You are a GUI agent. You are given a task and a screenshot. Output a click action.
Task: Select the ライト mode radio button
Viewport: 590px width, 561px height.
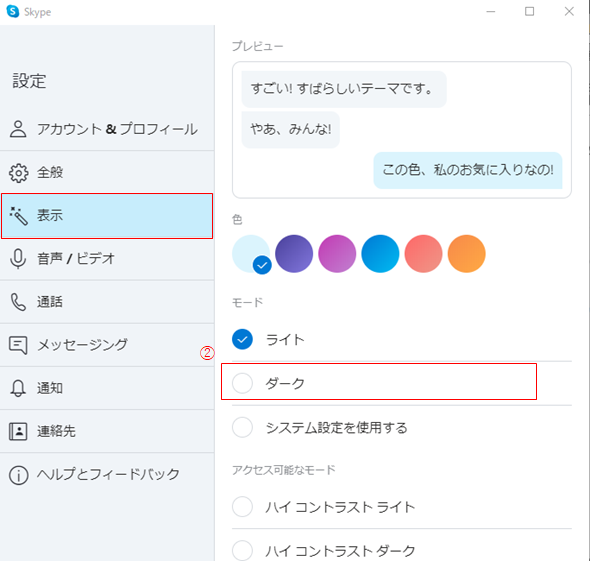pos(242,339)
